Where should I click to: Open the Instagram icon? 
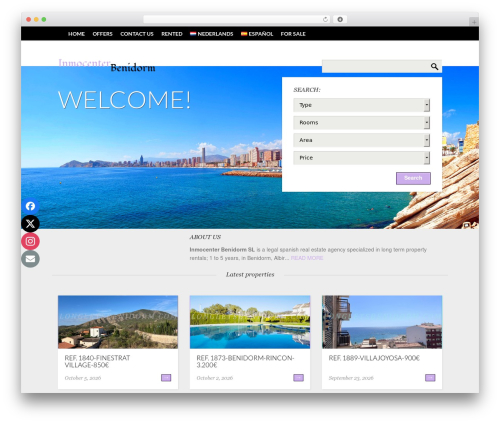[x=30, y=241]
